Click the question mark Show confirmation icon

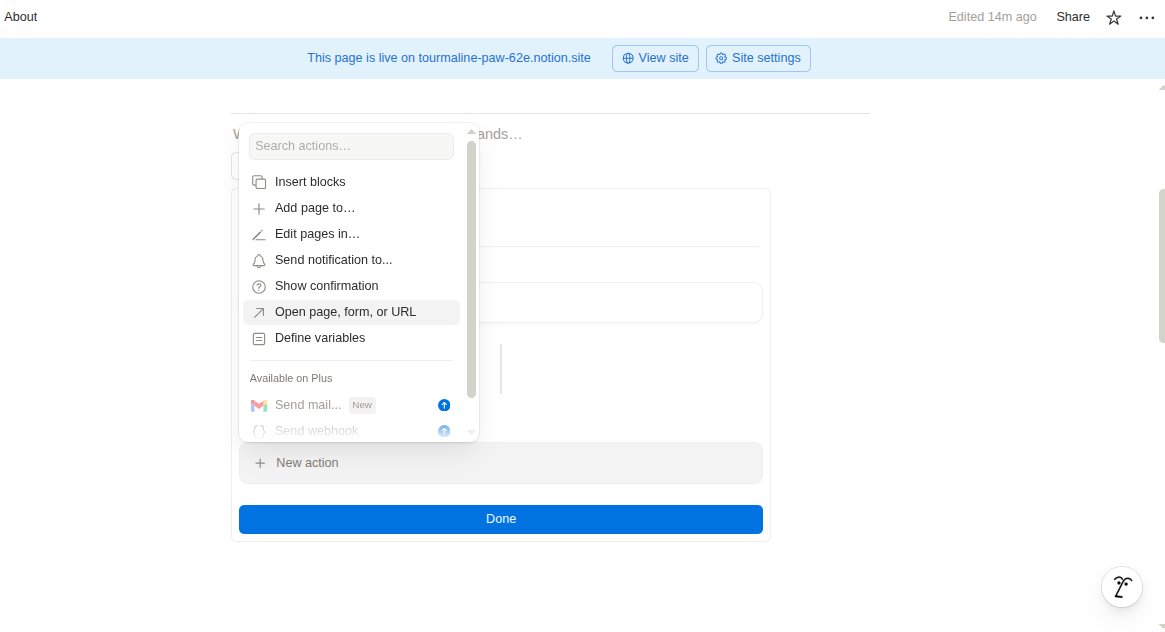[x=259, y=286]
